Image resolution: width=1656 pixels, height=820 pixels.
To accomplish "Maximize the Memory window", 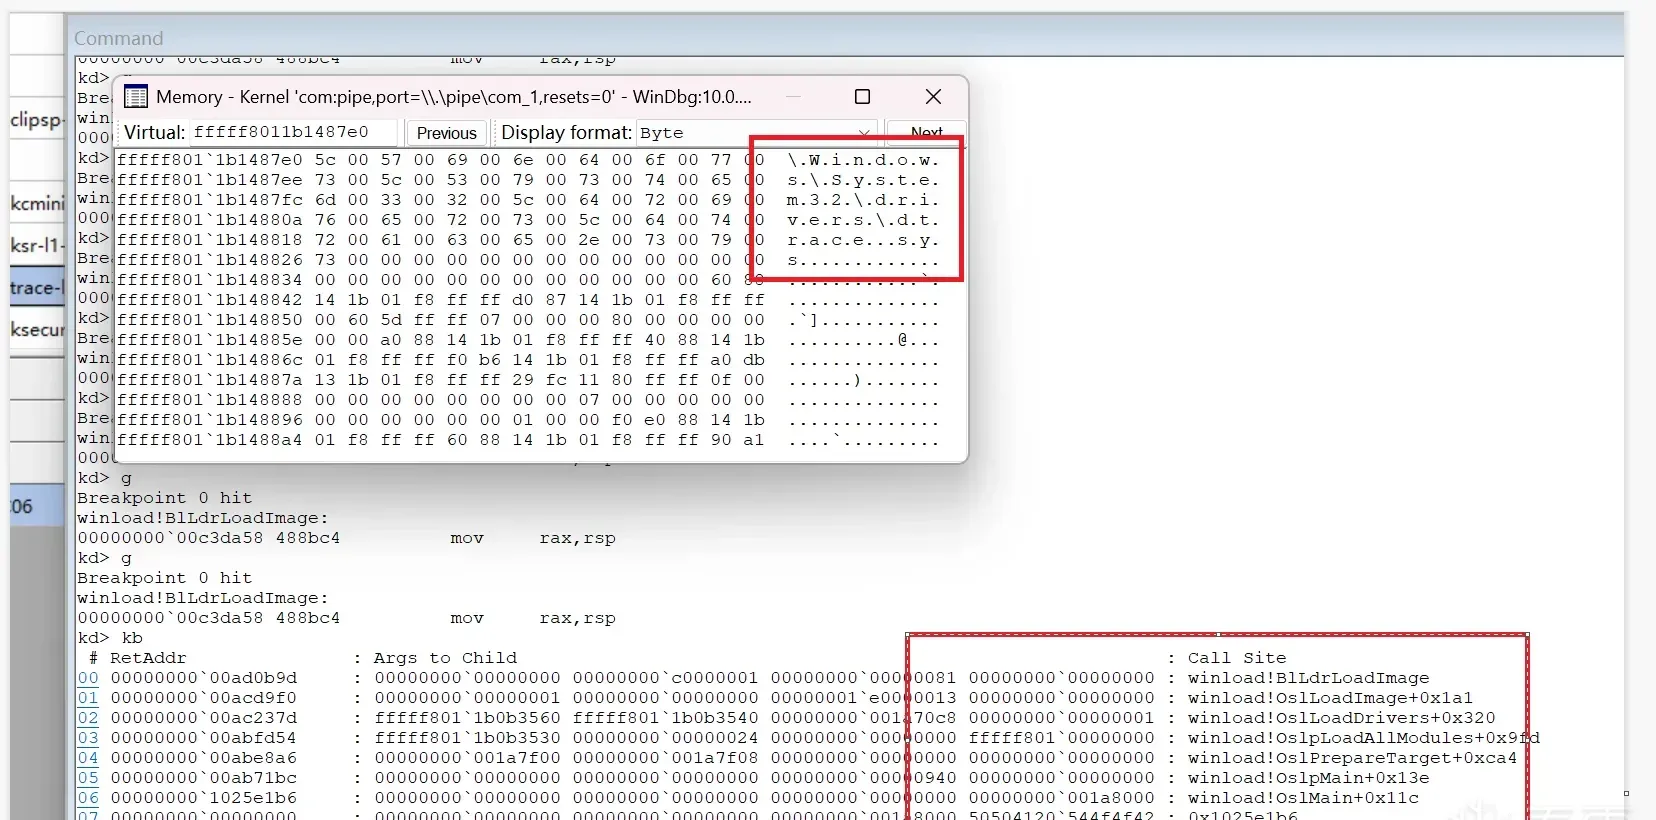I will (x=862, y=96).
